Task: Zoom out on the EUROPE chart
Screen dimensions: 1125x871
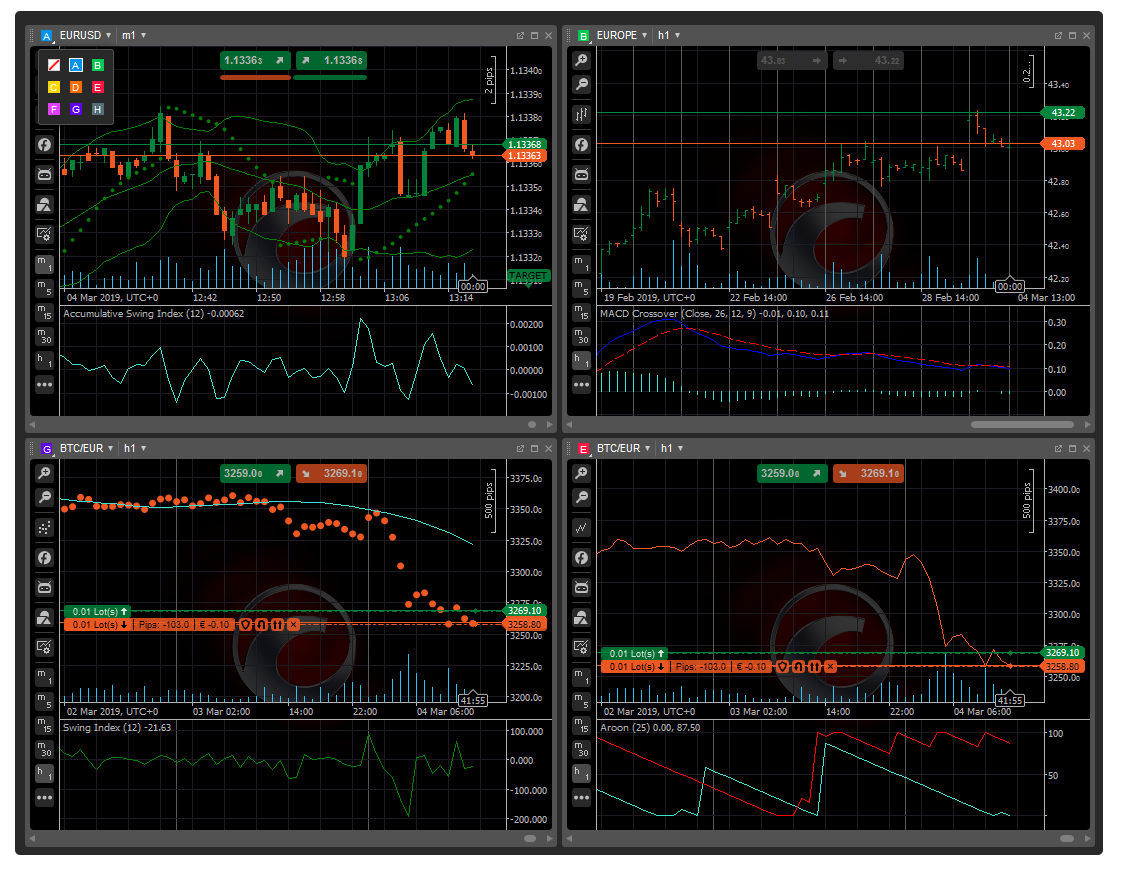Action: click(581, 85)
